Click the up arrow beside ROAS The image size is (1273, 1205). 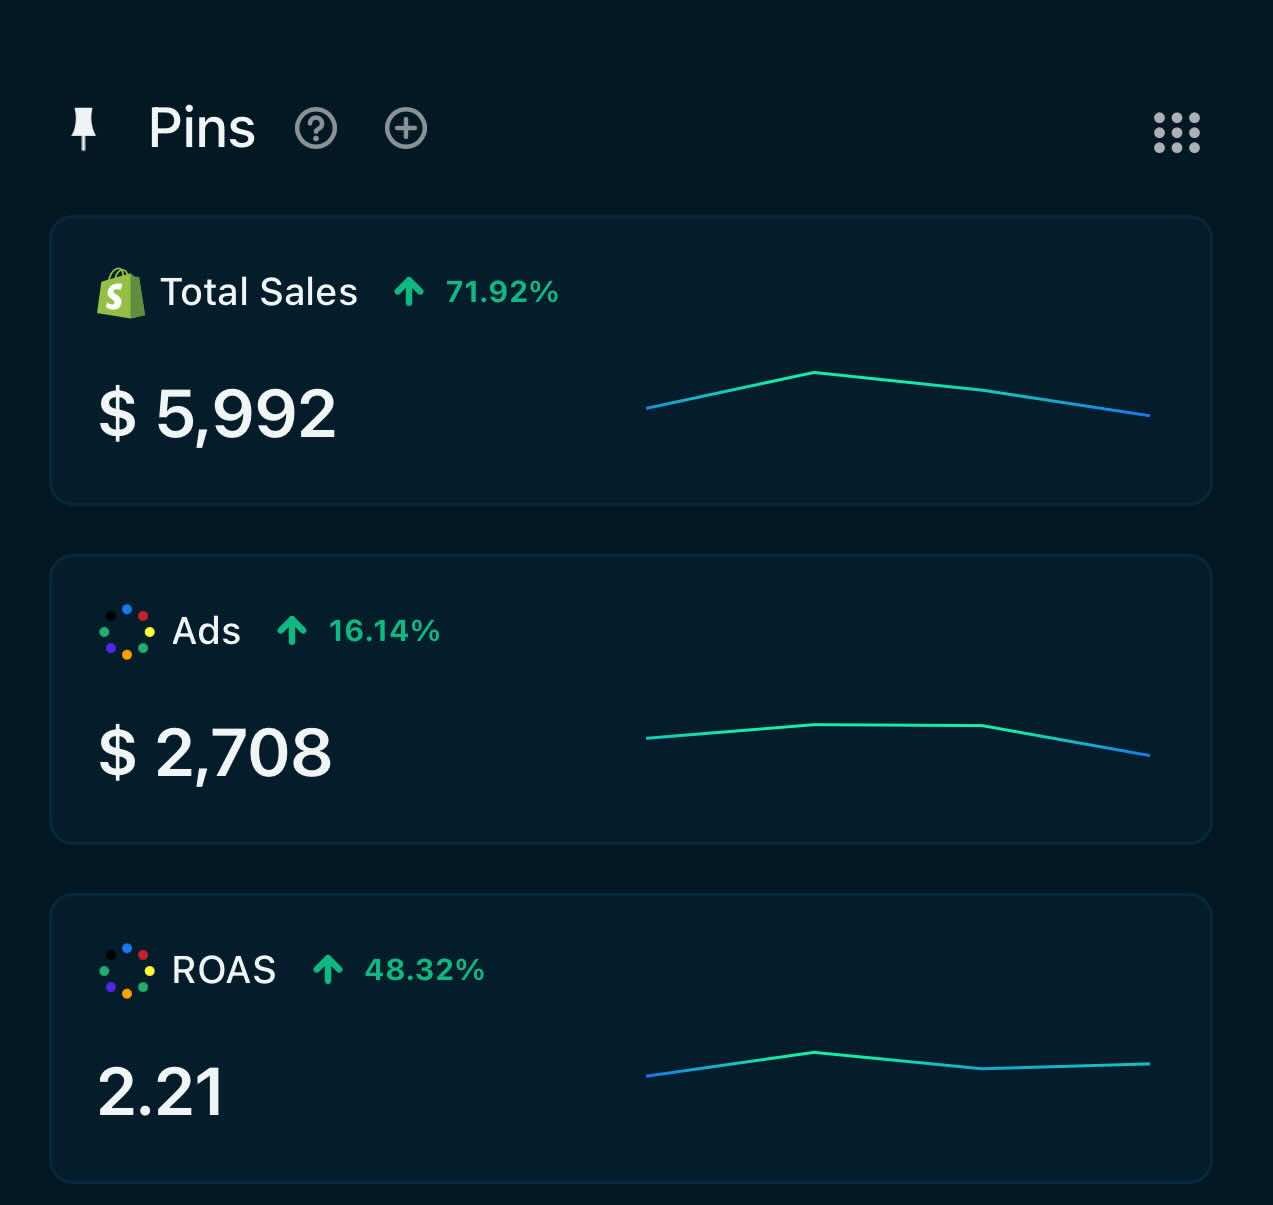click(328, 969)
